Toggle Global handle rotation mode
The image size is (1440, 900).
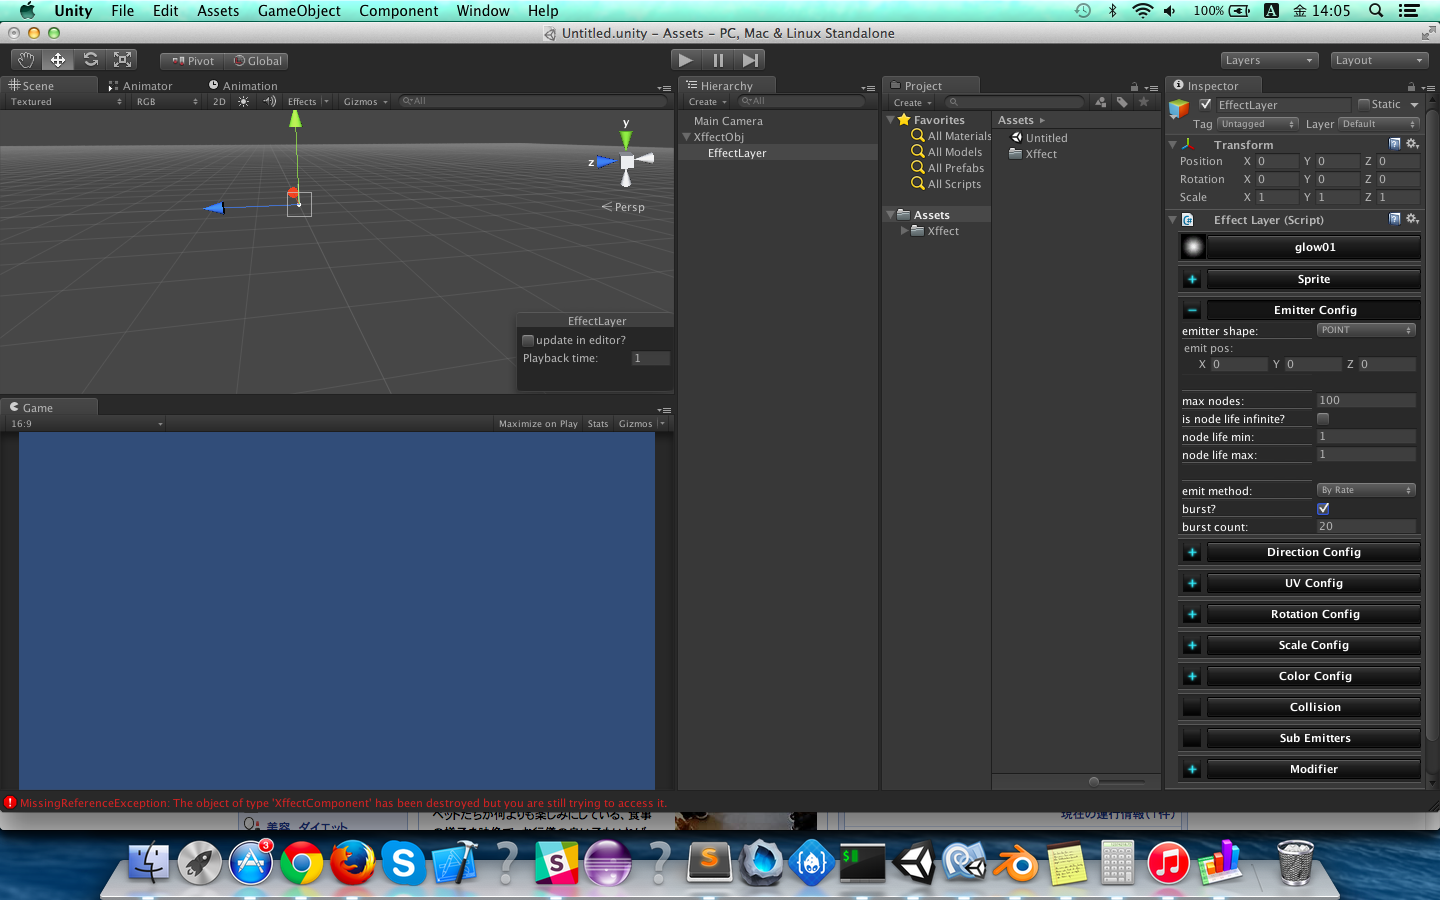[257, 61]
